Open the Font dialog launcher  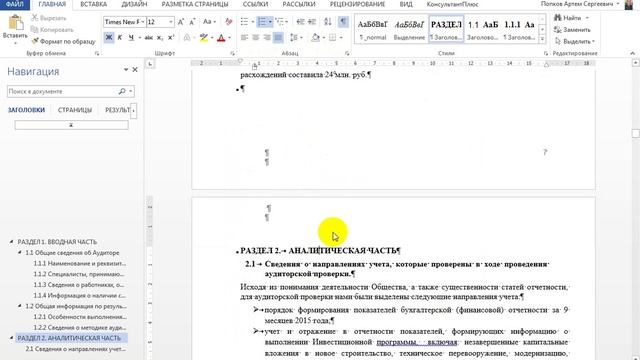pos(232,53)
